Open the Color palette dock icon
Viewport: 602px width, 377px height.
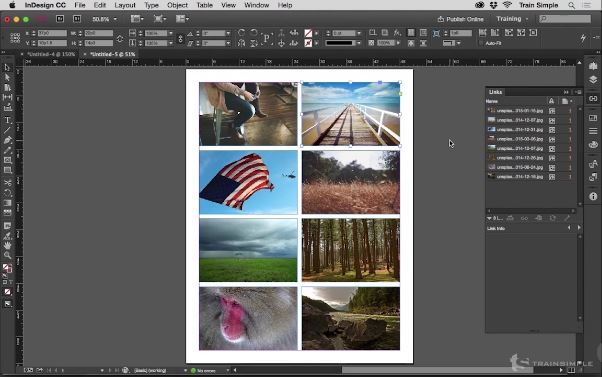click(593, 145)
